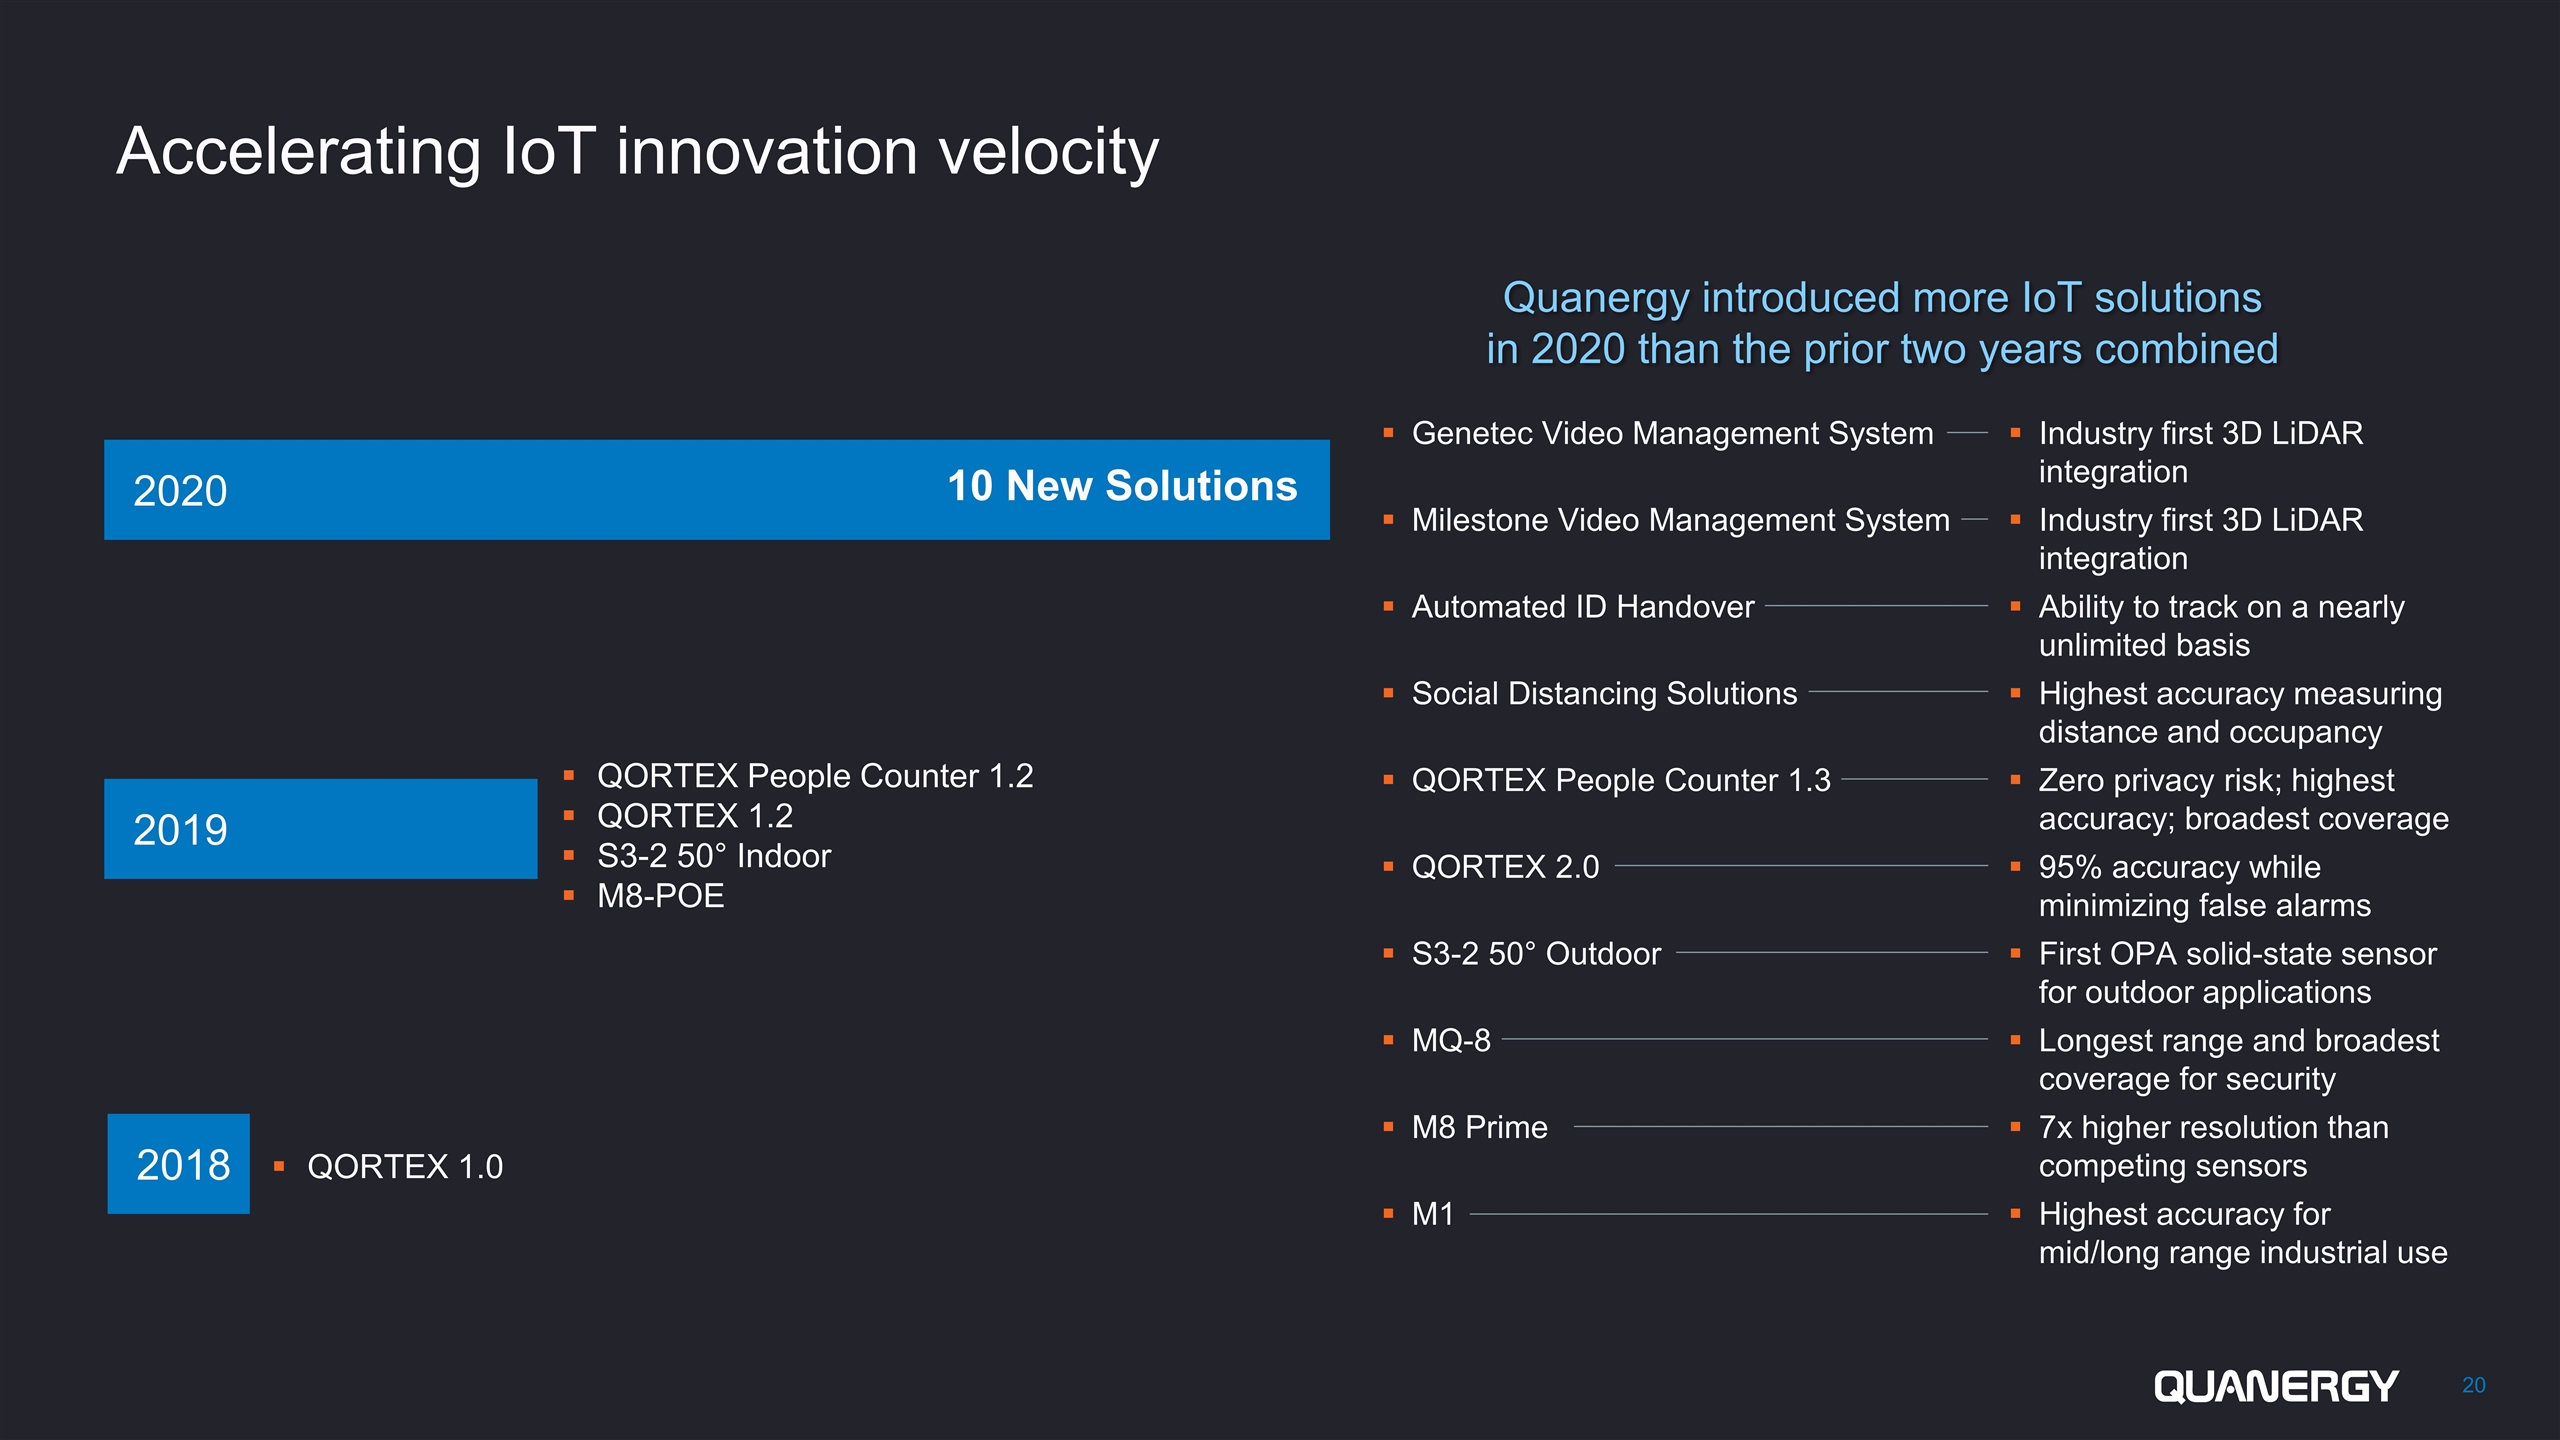
Task: Click the "S3-2 50° Indoor" item
Action: click(713, 856)
